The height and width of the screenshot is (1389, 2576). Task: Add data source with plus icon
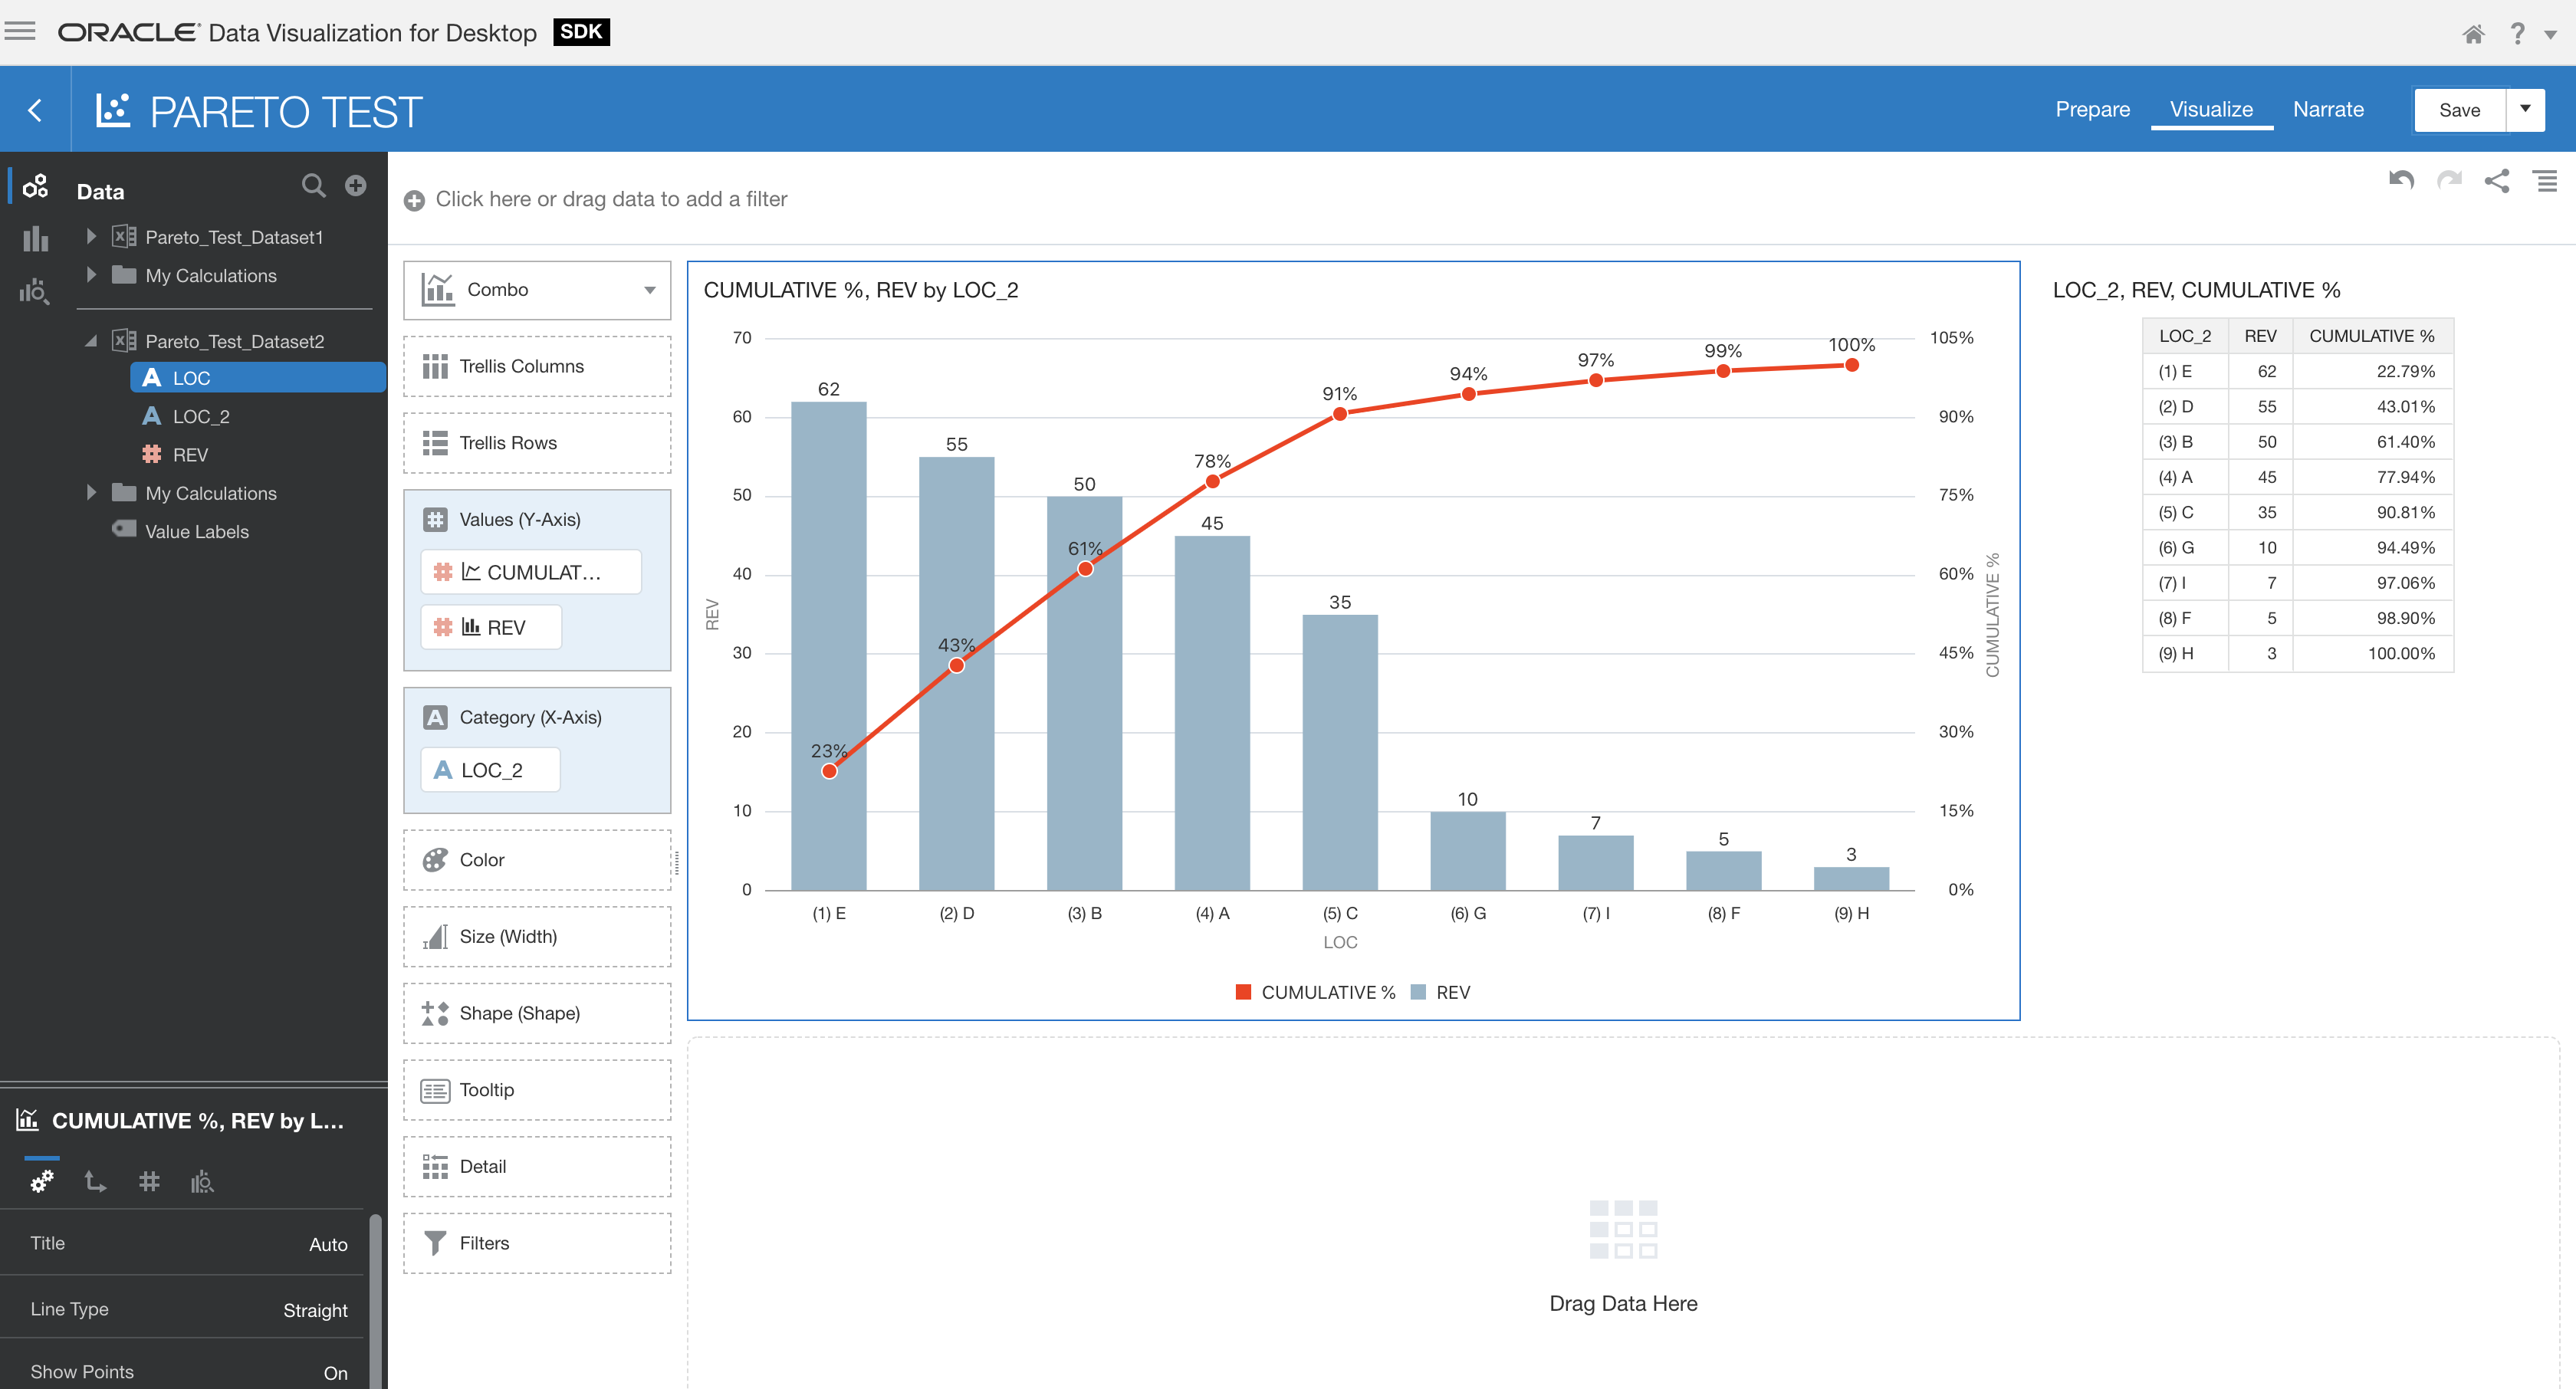coord(355,186)
